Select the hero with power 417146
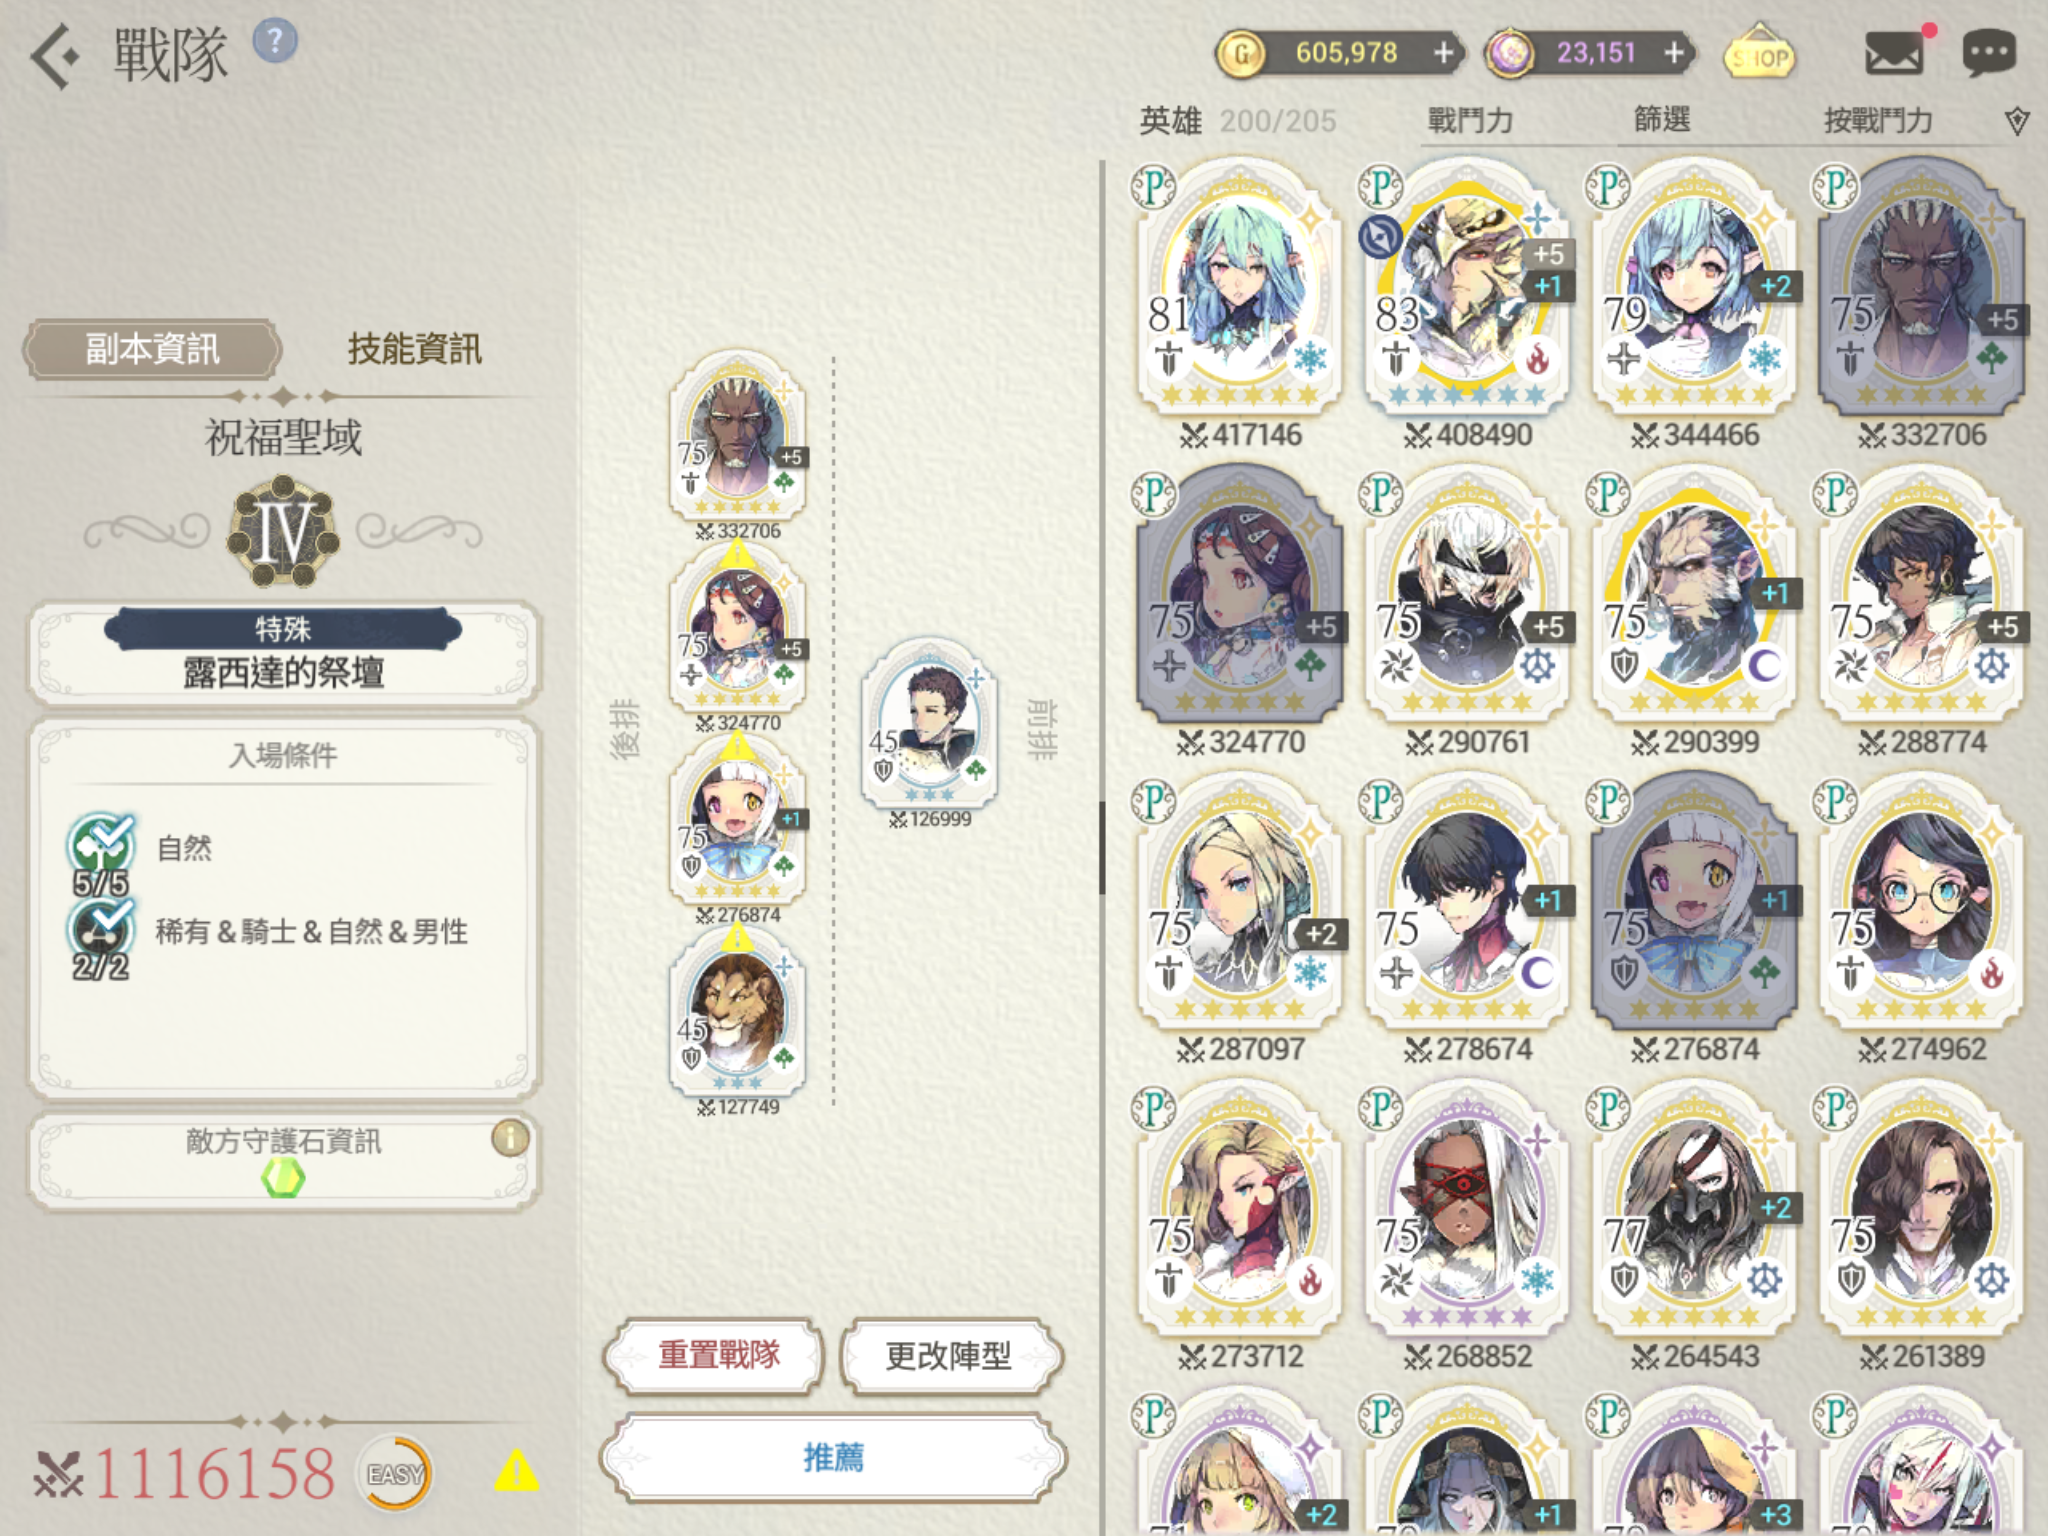 pos(1239,300)
